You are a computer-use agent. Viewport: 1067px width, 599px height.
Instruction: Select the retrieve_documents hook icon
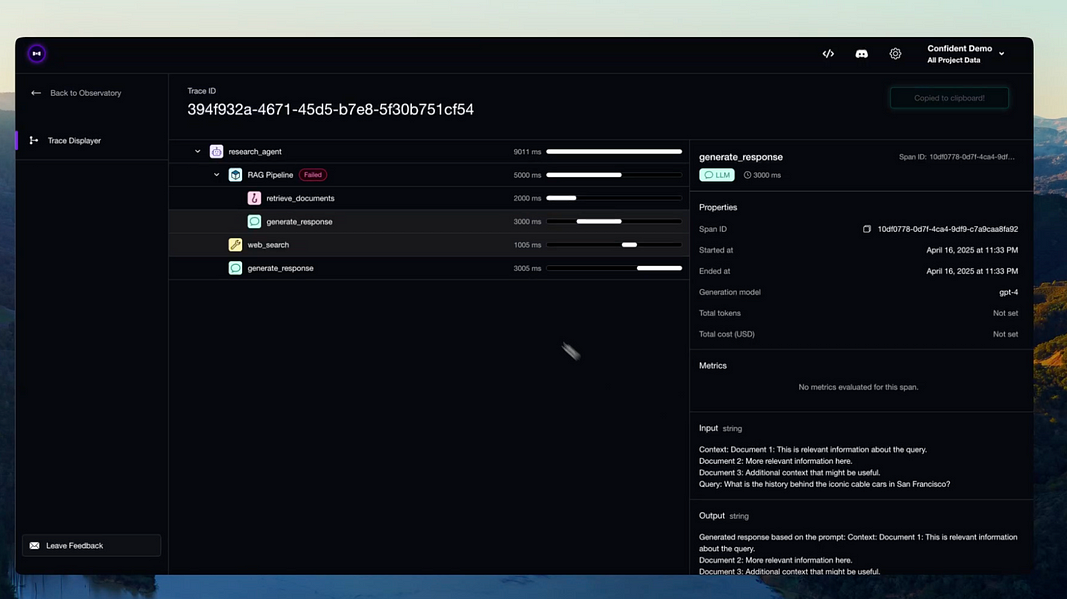[x=254, y=198]
